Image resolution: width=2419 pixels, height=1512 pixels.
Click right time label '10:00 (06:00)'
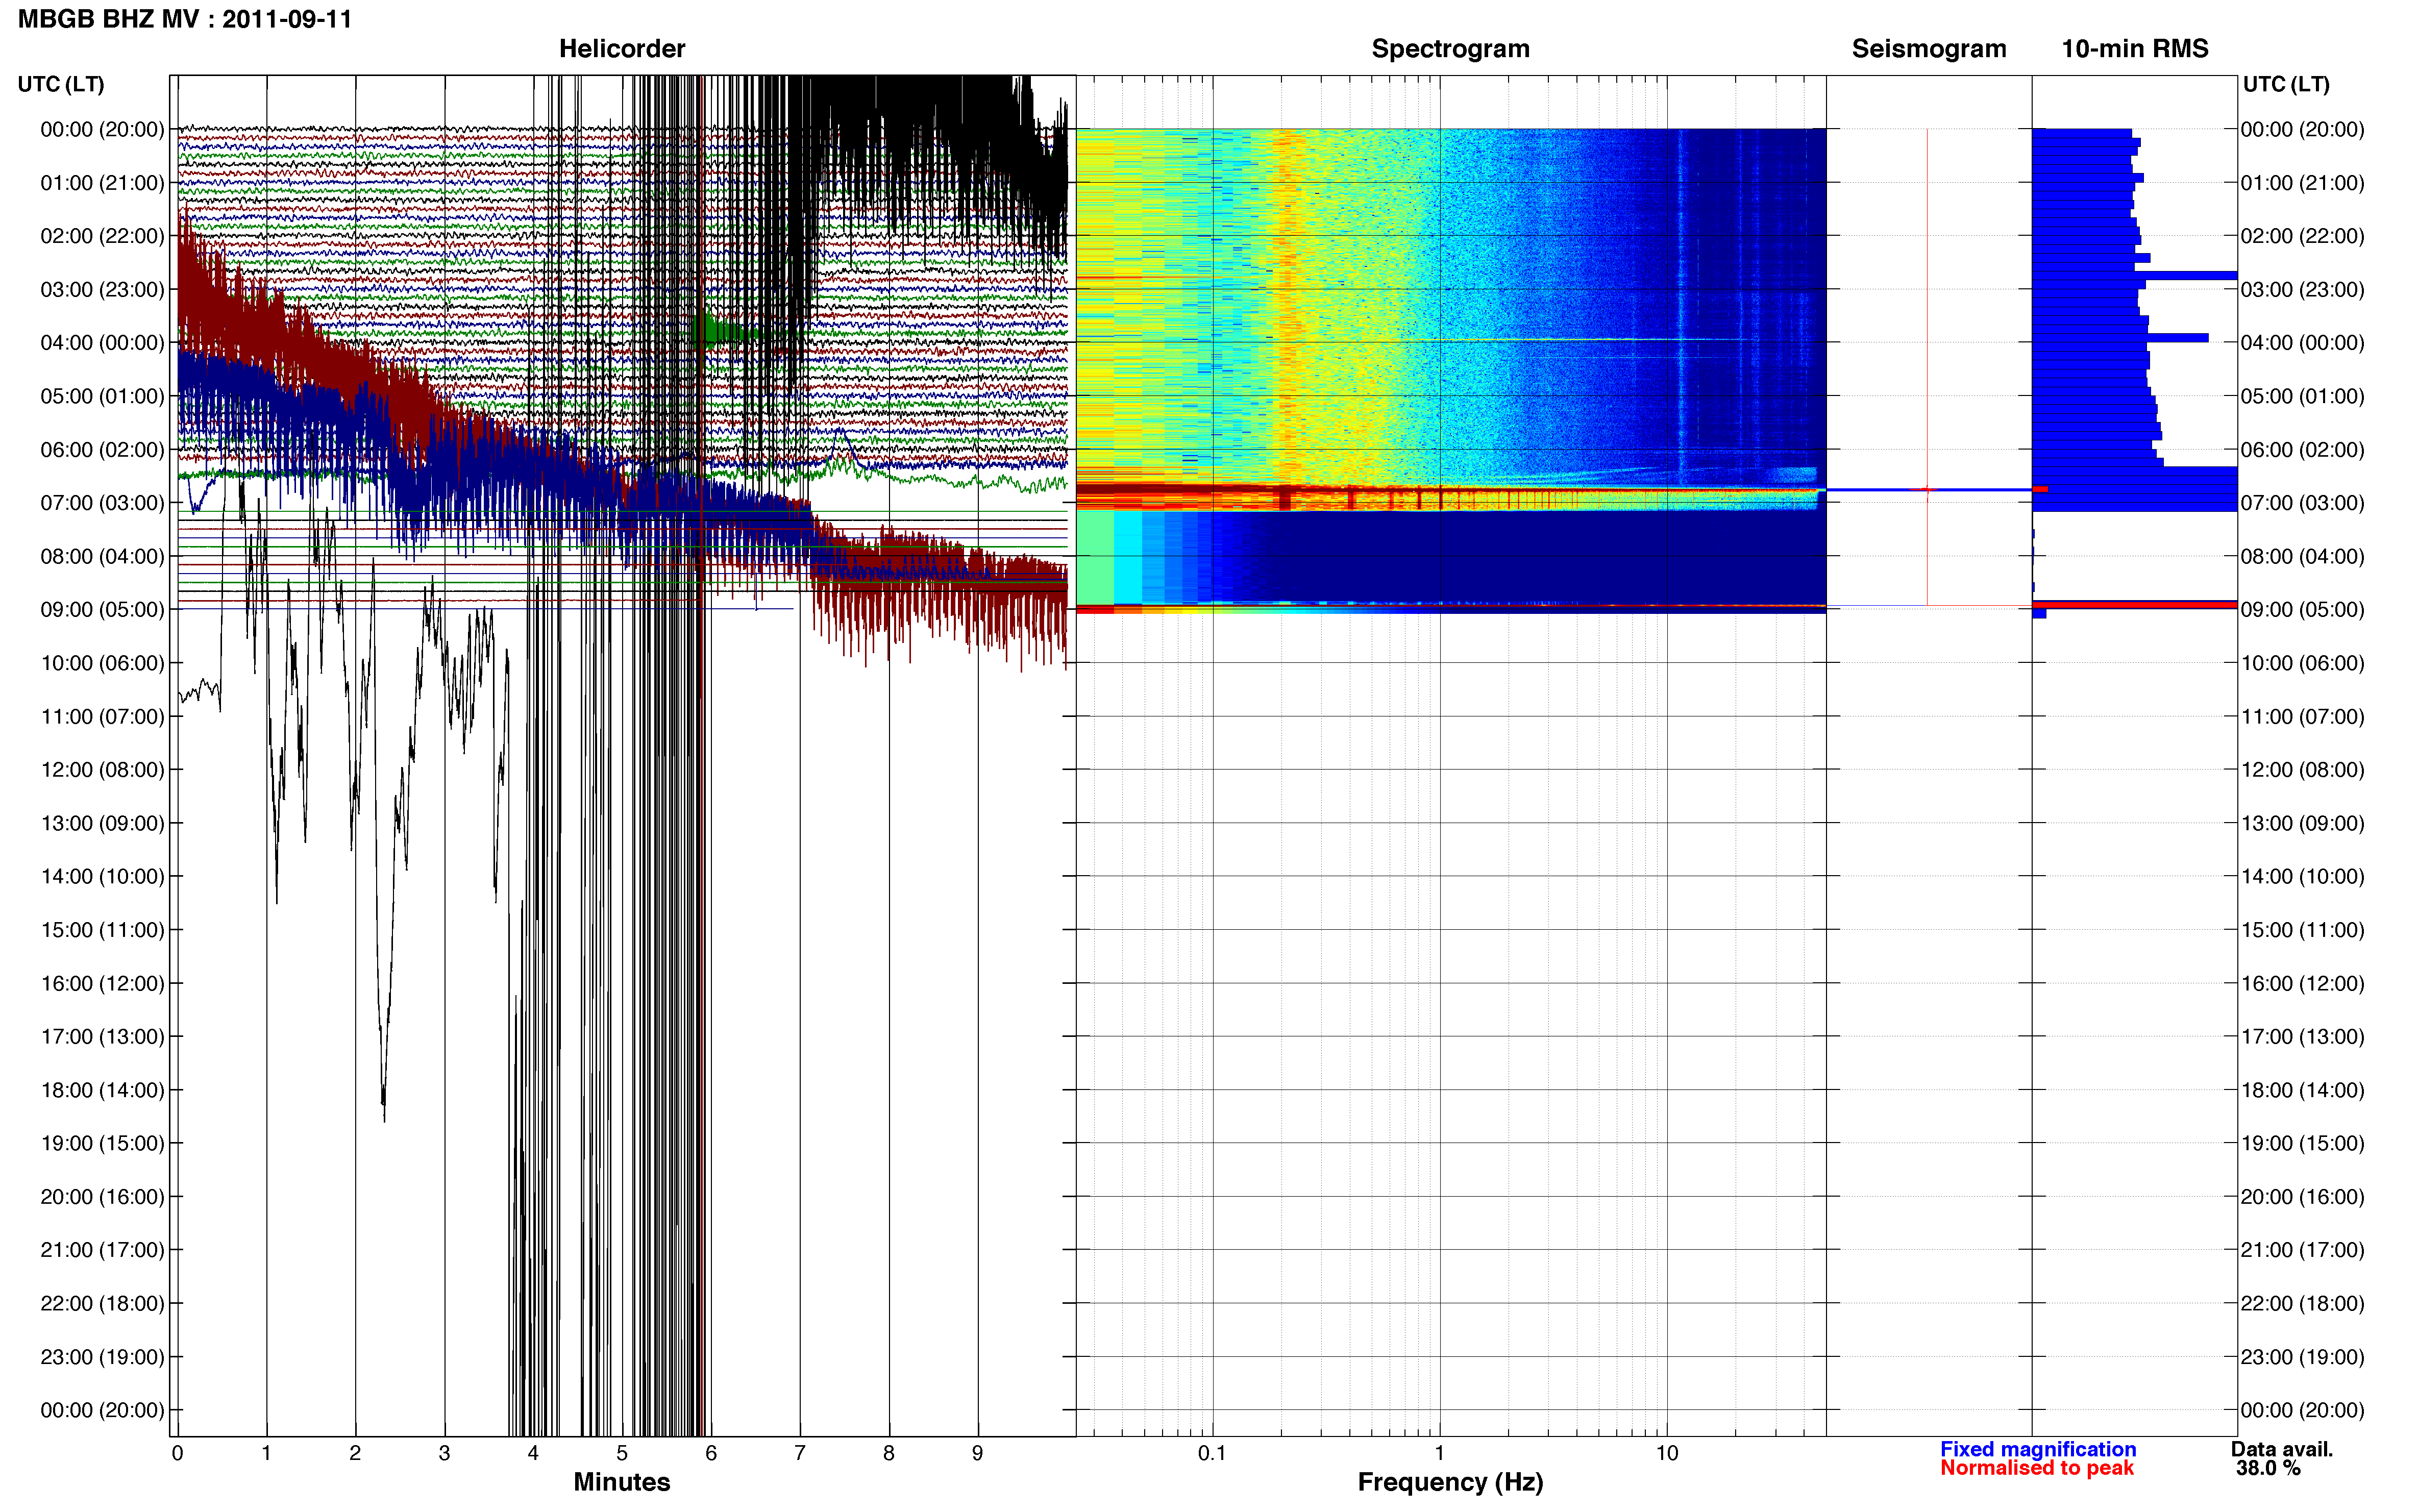[x=2302, y=663]
